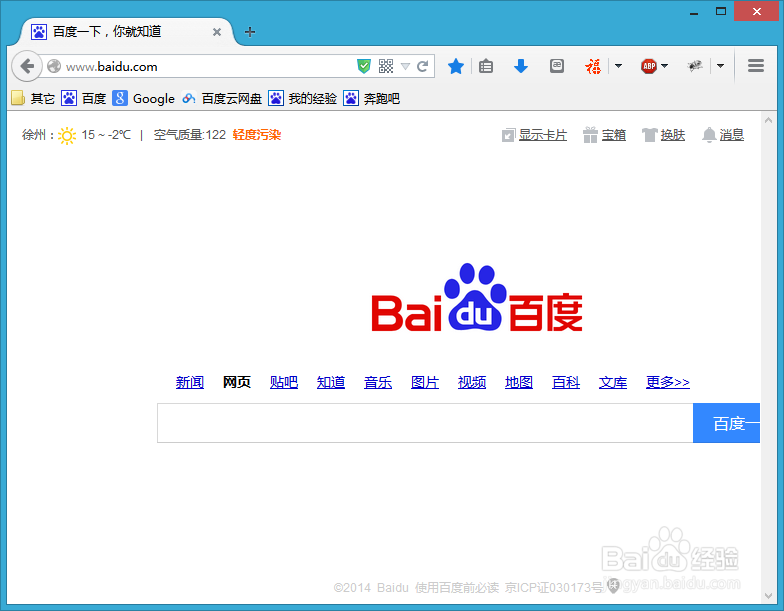Open the 音乐 music link
This screenshot has width=784, height=611.
click(378, 382)
